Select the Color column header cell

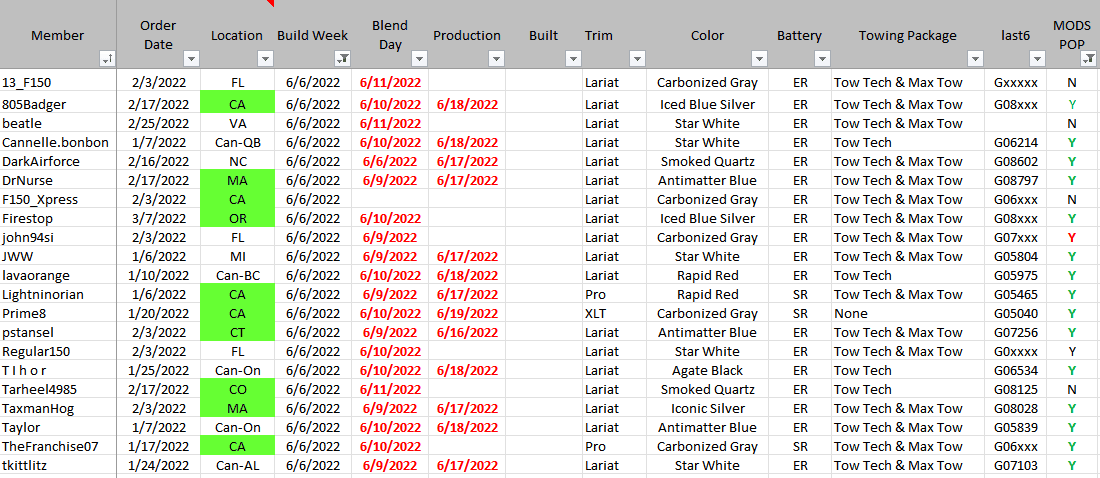(707, 36)
